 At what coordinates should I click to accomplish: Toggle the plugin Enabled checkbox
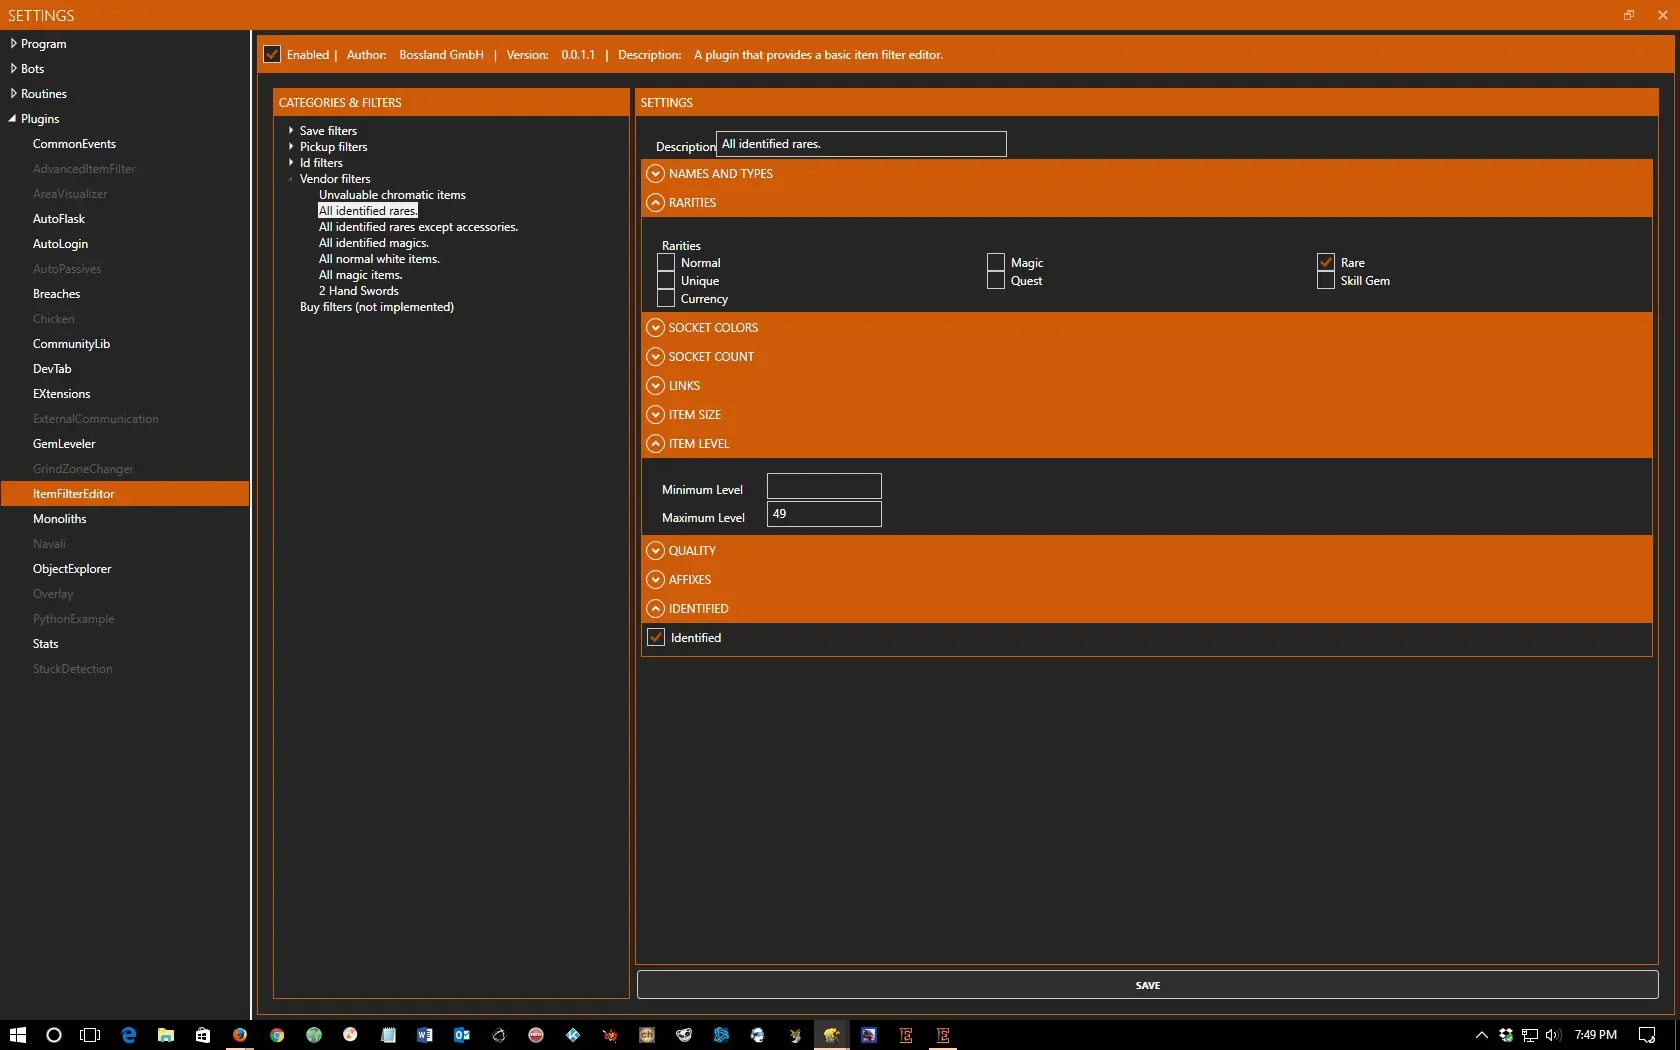click(272, 55)
